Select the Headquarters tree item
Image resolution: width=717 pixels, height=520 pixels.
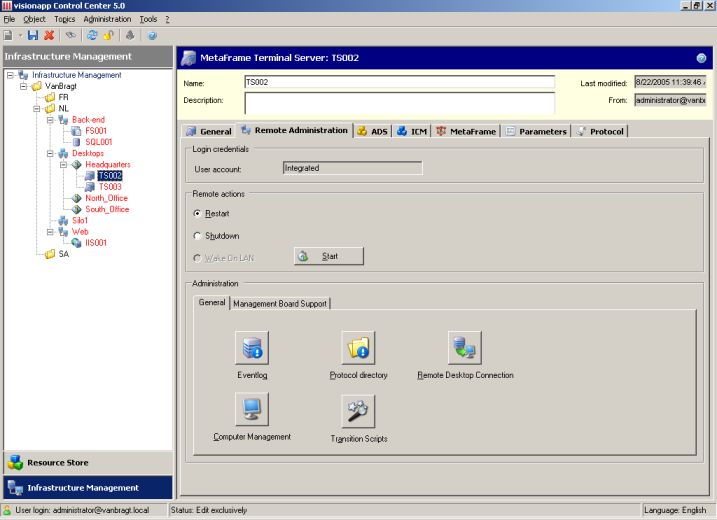[x=108, y=165]
